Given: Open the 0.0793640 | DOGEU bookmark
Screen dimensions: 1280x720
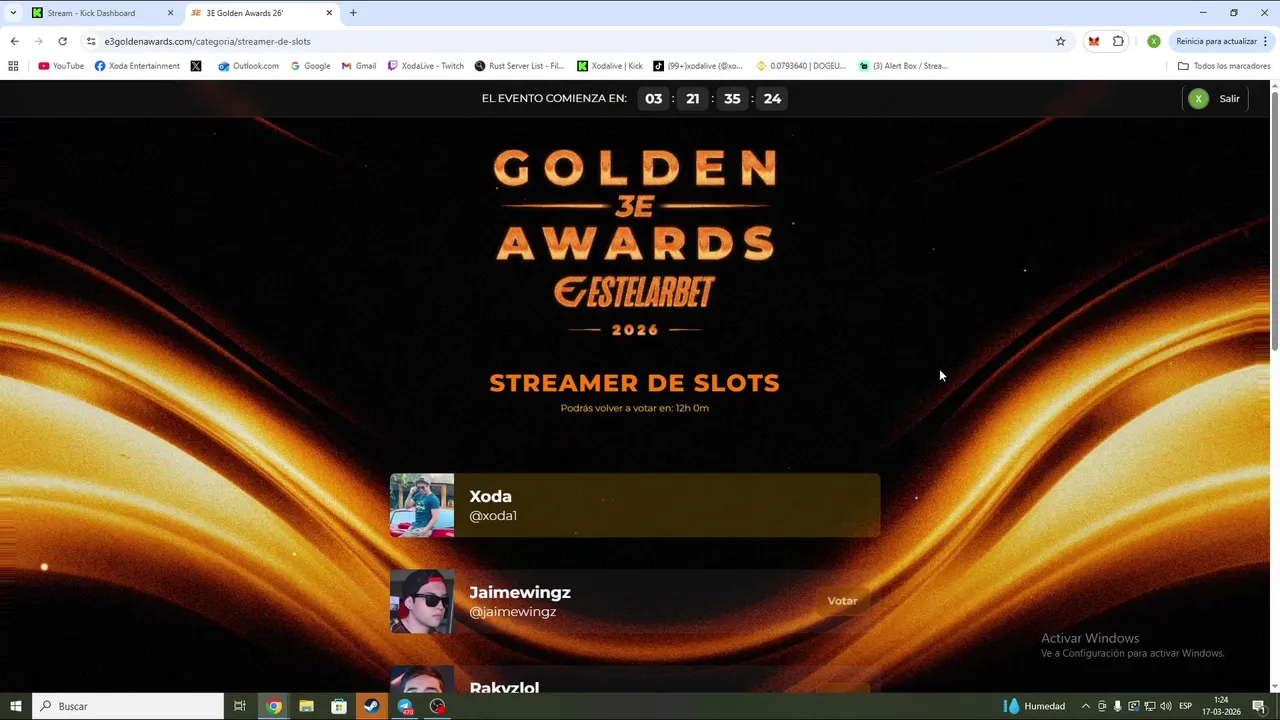Looking at the screenshot, I should pyautogui.click(x=802, y=66).
